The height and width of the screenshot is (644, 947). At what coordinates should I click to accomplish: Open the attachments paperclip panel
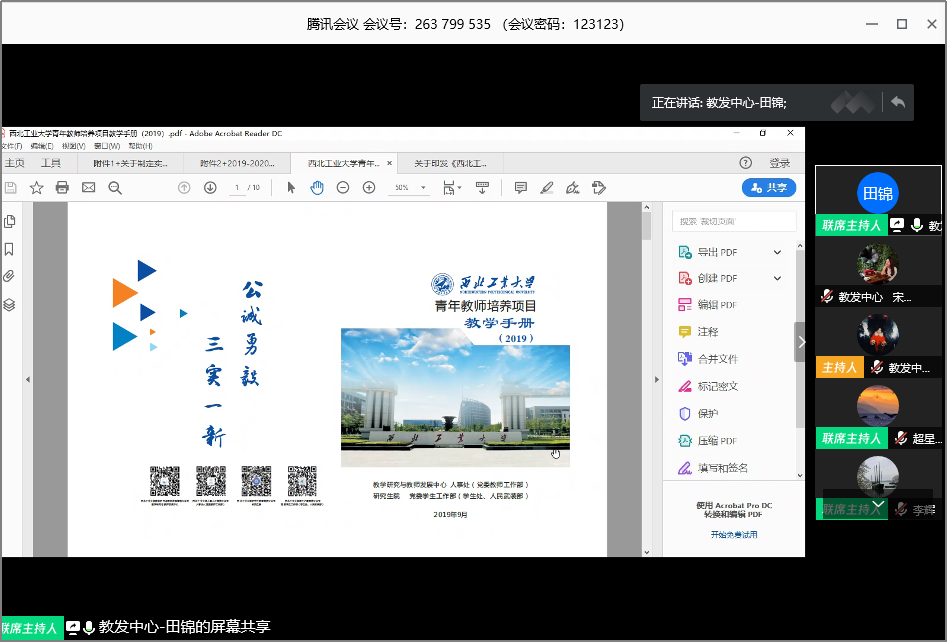tap(9, 277)
